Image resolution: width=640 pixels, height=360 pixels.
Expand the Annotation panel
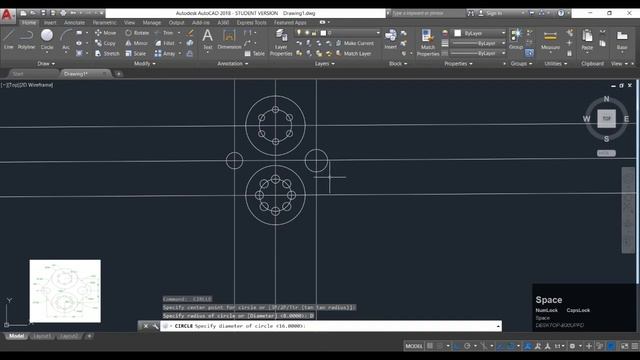point(232,64)
